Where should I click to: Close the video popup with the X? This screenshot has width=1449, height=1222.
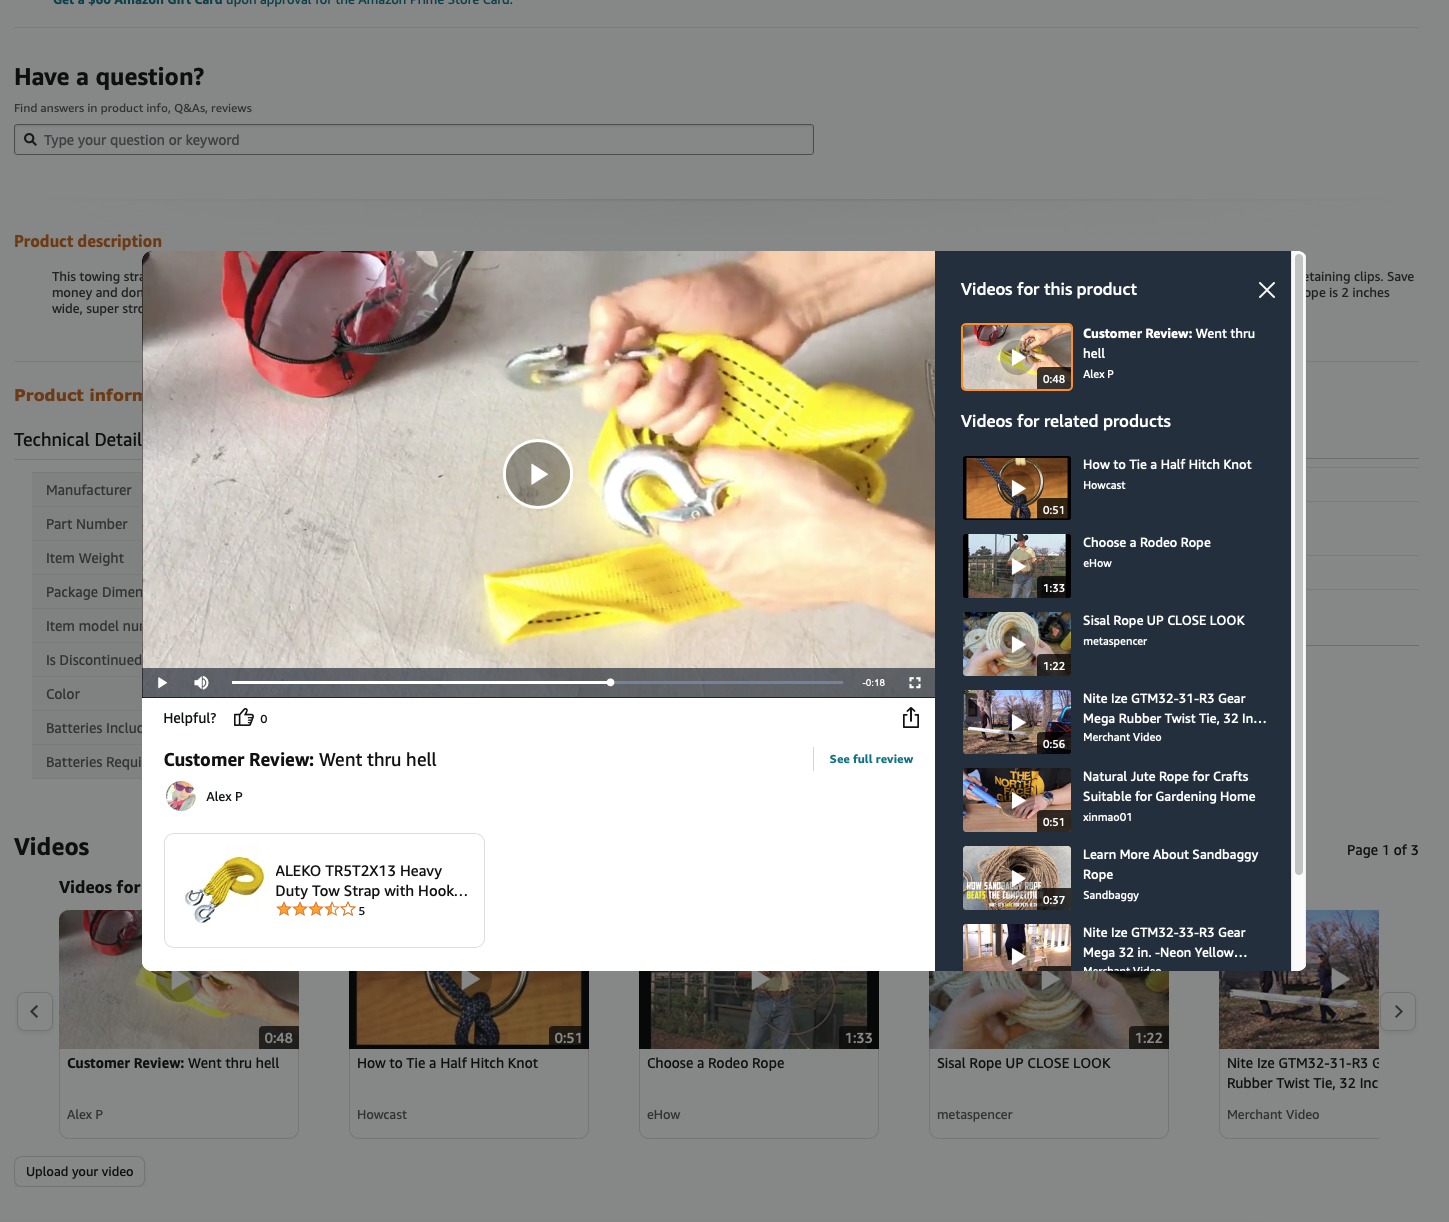coord(1267,290)
